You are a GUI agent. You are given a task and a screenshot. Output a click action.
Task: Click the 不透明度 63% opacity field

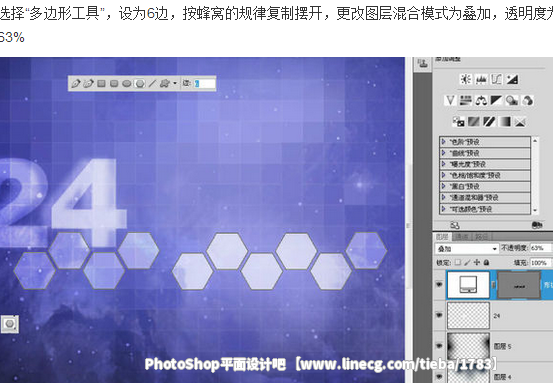tap(540, 248)
